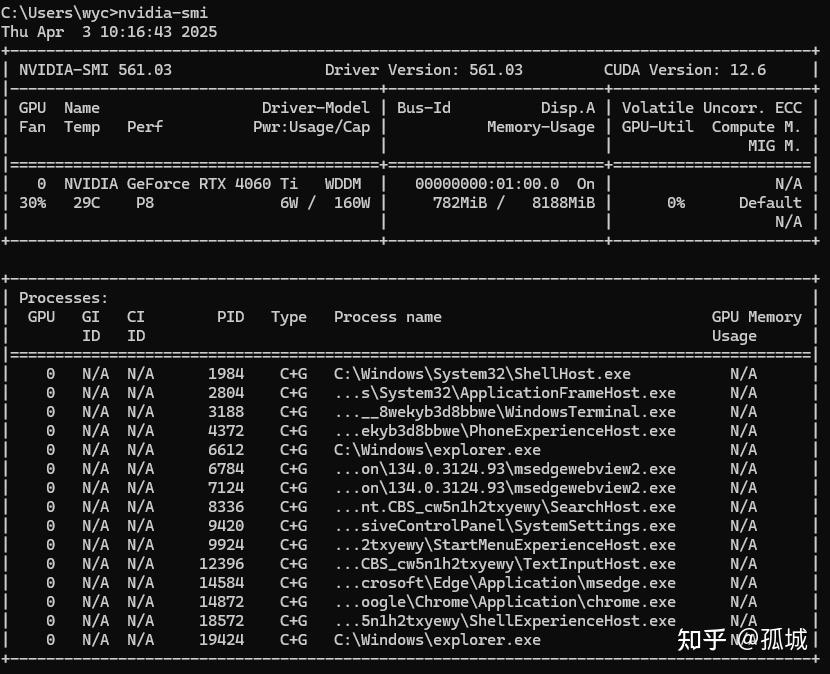The image size is (830, 674).
Task: Click the Bus-Id 00000000:01:00.0 value
Action: [487, 184]
